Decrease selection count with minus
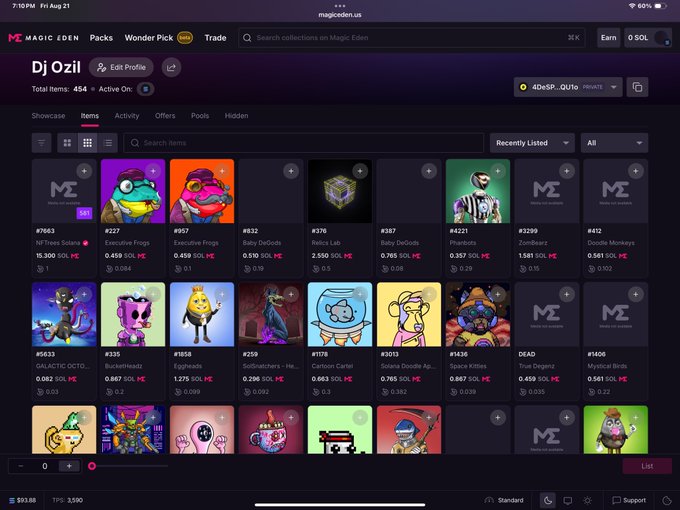 21,466
